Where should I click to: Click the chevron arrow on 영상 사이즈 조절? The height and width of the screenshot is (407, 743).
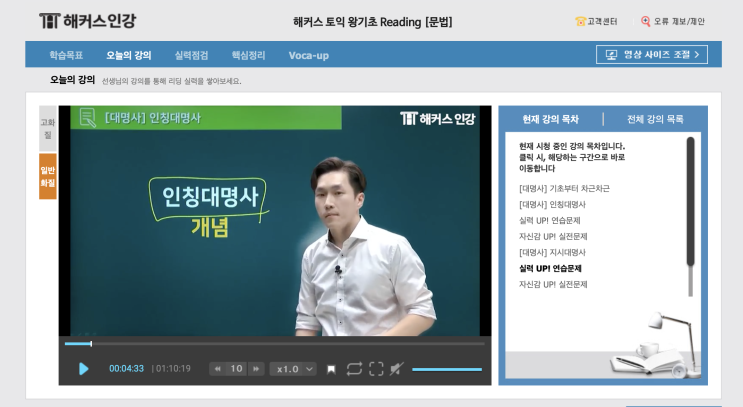[x=697, y=54]
